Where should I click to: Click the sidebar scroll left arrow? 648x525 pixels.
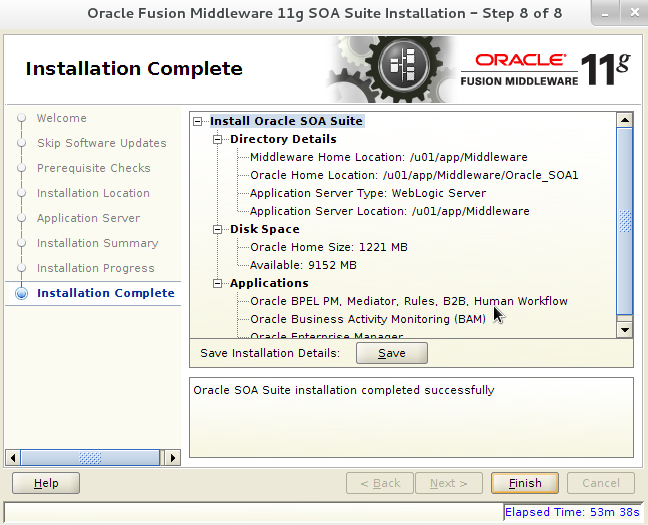[13, 458]
